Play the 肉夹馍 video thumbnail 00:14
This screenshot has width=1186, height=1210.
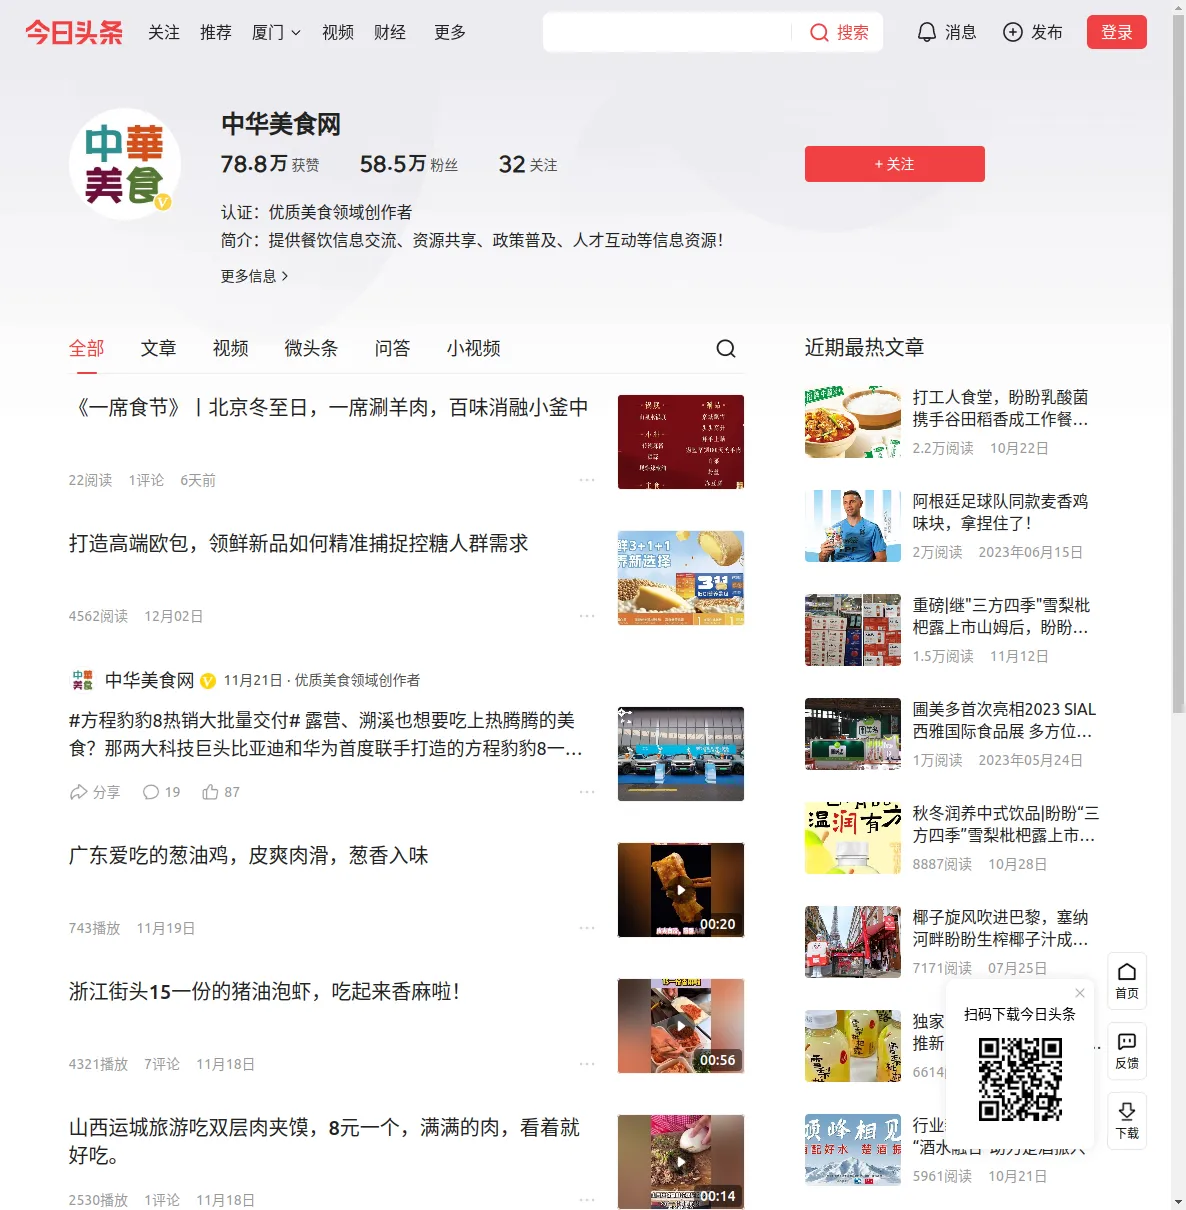click(681, 1162)
